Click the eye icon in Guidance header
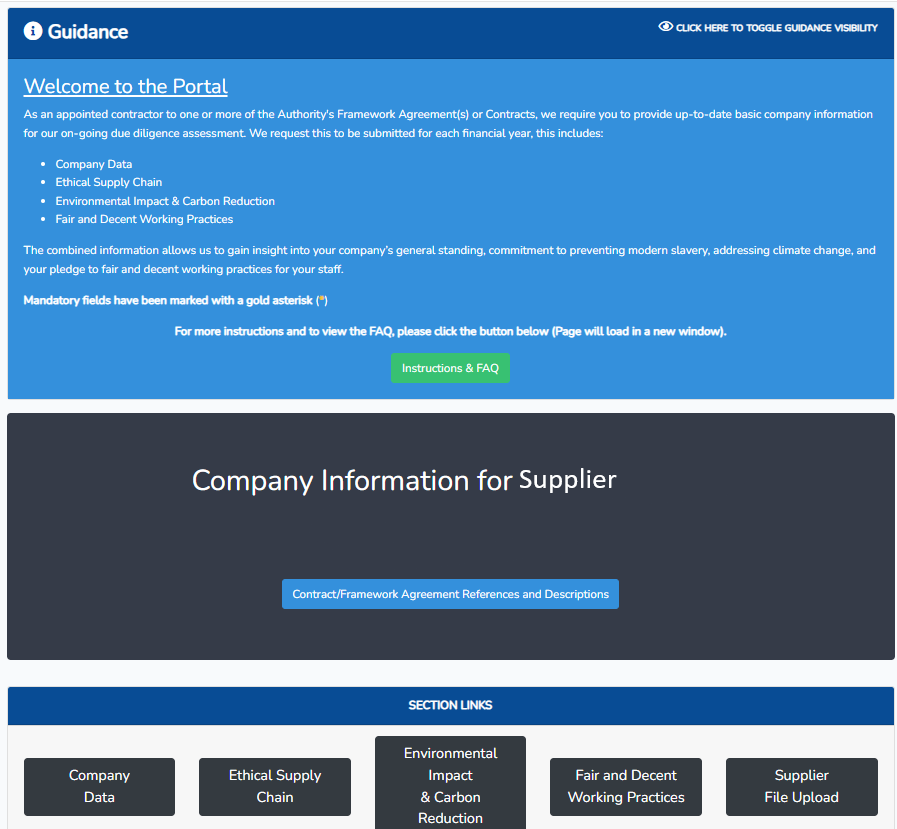Viewport: 897px width, 829px height. tap(665, 27)
